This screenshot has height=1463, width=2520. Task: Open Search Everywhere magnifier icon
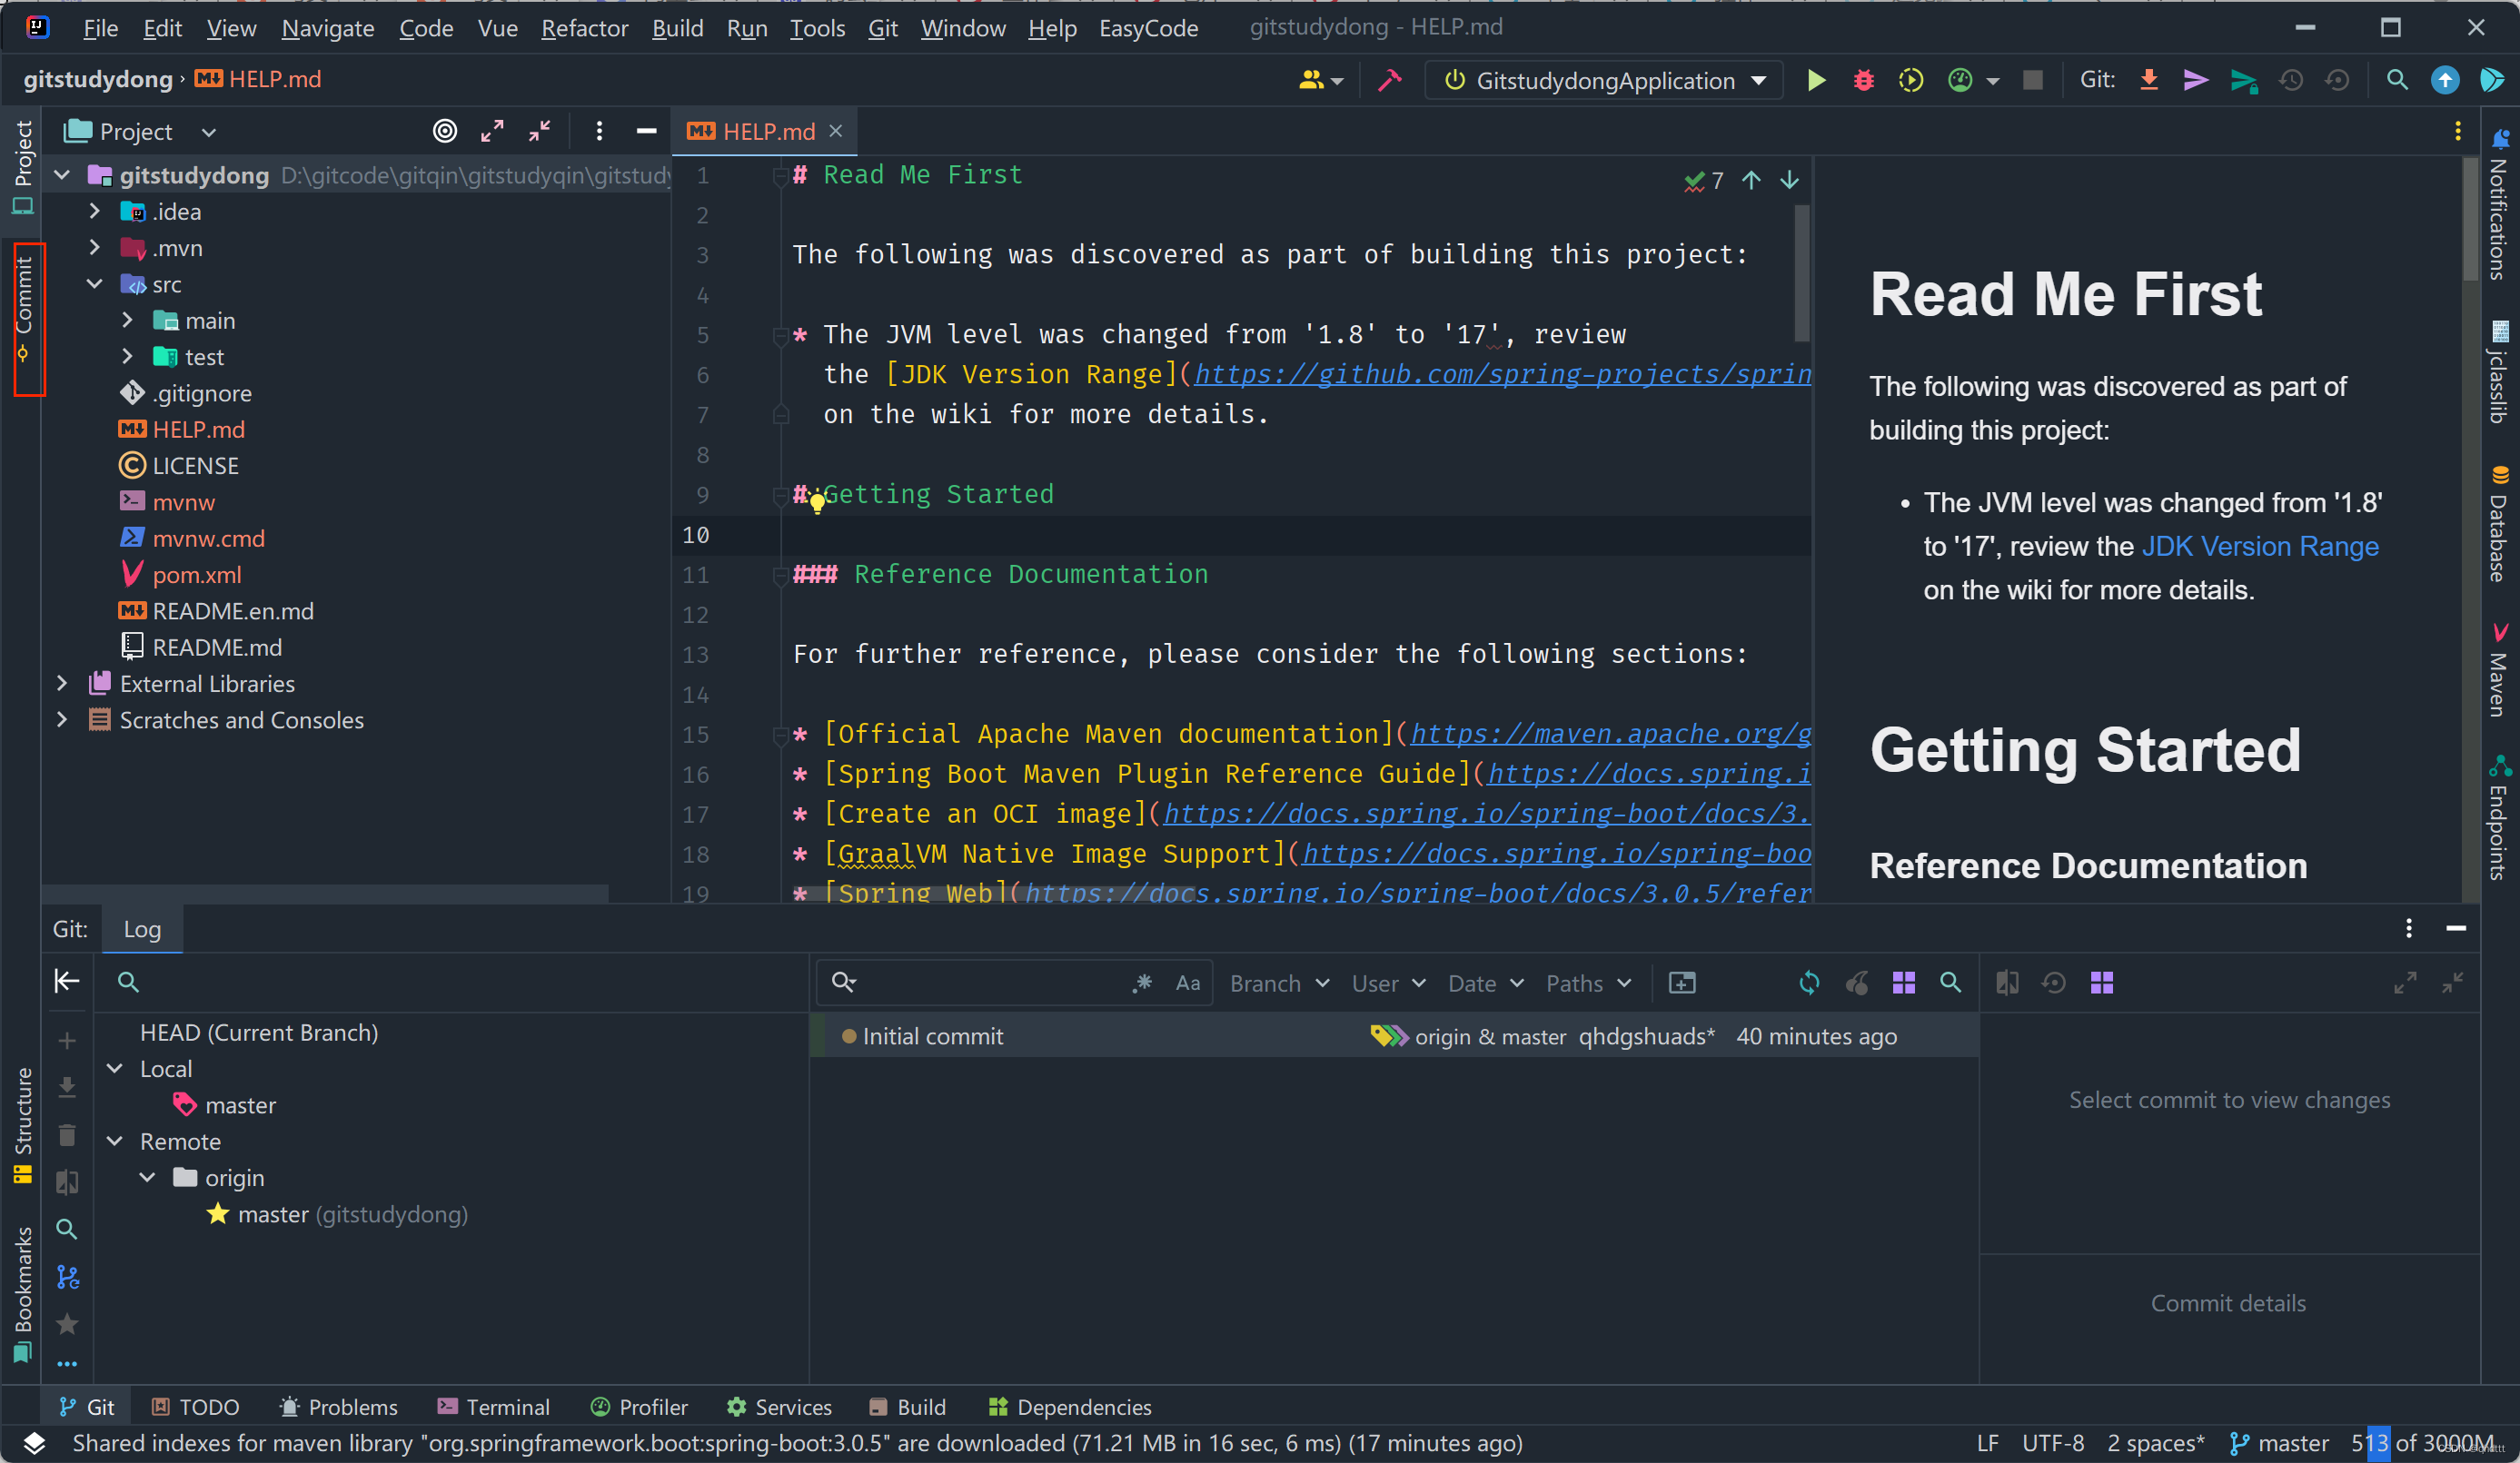tap(2397, 80)
